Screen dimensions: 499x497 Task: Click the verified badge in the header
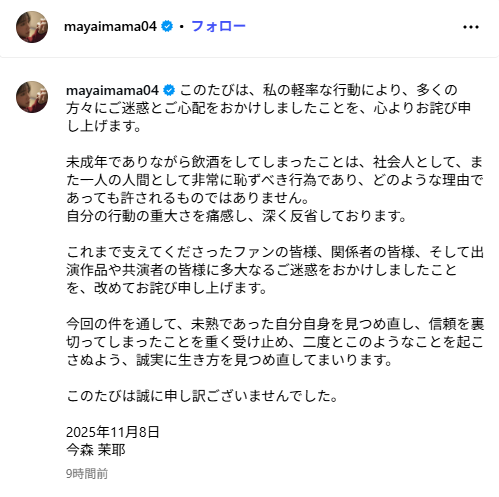tap(167, 26)
